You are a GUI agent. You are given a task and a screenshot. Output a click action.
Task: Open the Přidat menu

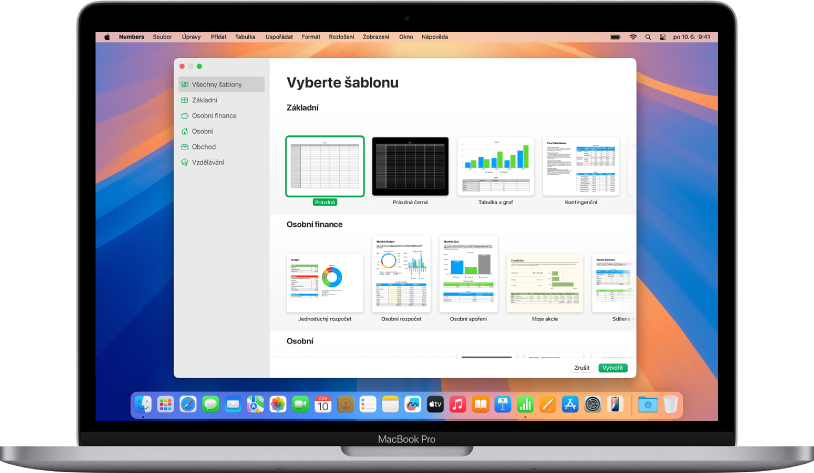click(x=219, y=37)
